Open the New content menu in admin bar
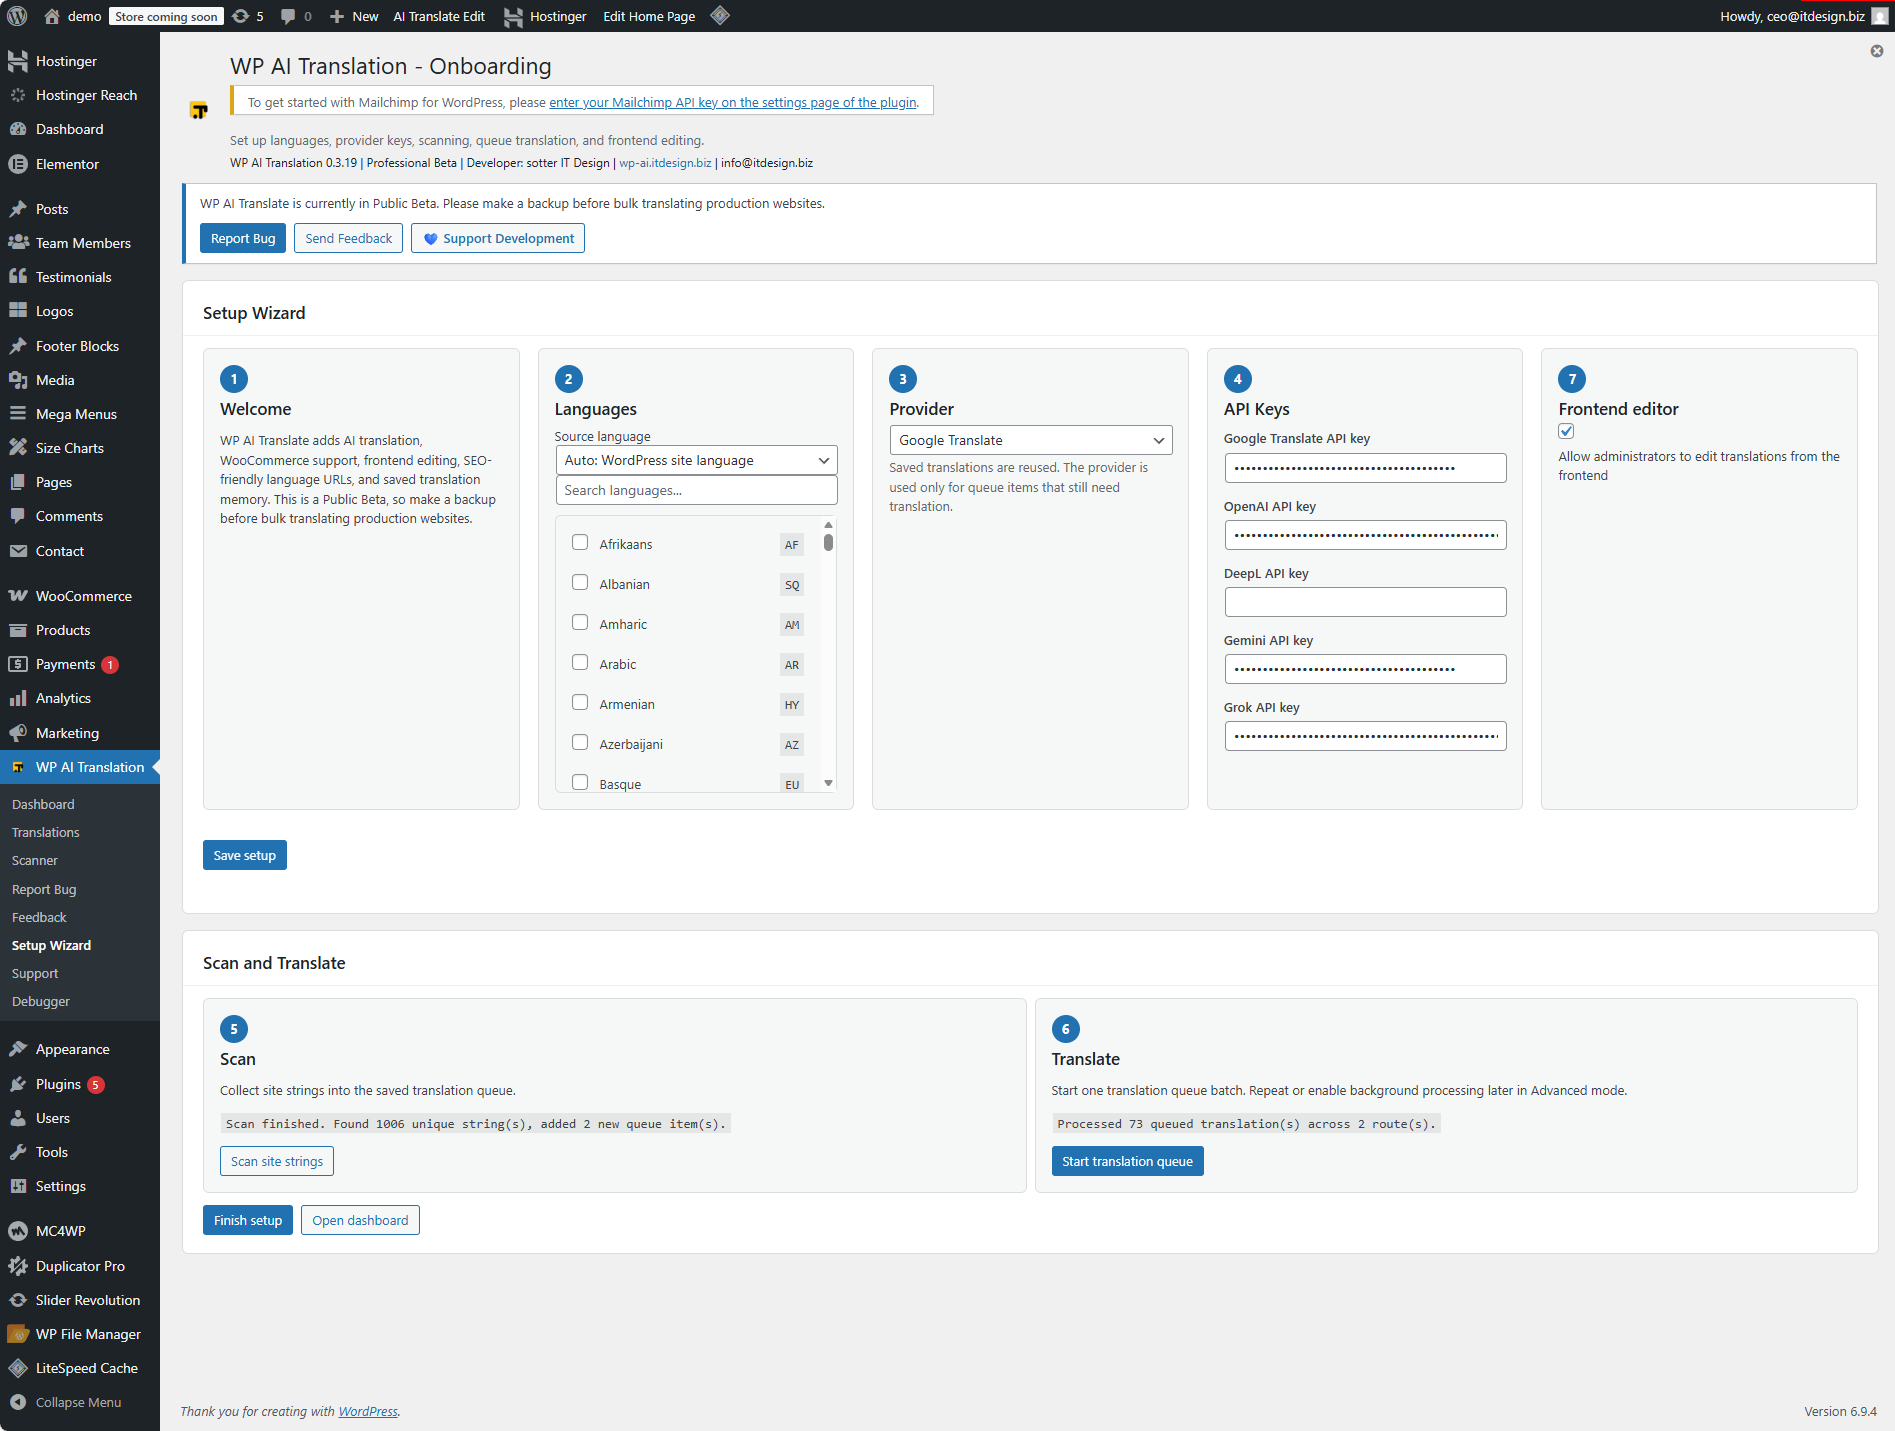This screenshot has width=1895, height=1431. (x=354, y=16)
